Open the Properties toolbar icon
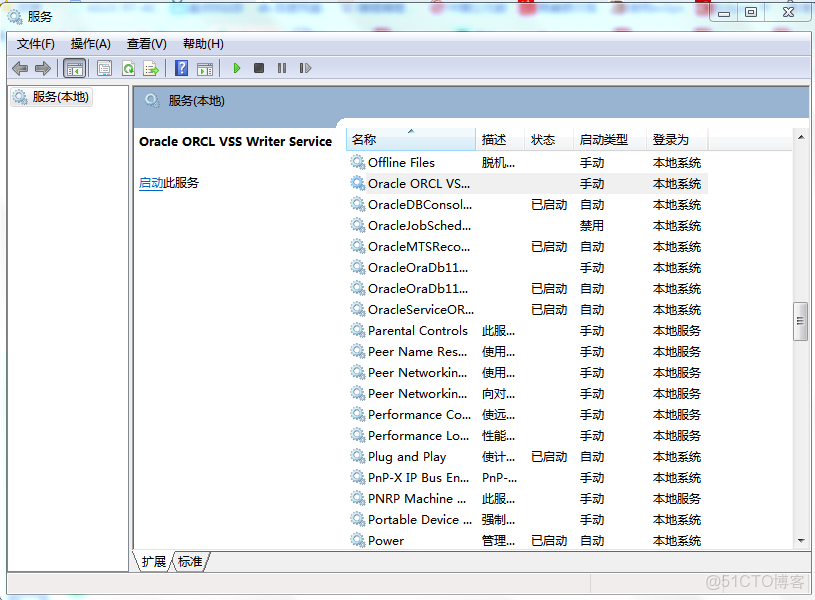815x600 pixels. tap(104, 68)
